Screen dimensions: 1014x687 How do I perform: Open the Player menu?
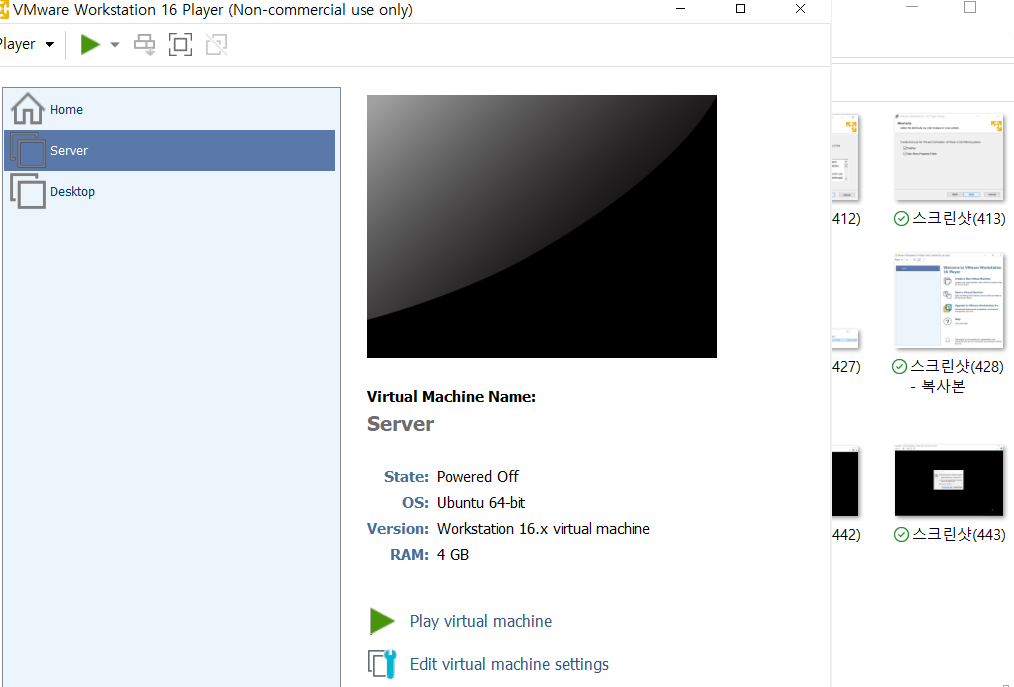[27, 45]
